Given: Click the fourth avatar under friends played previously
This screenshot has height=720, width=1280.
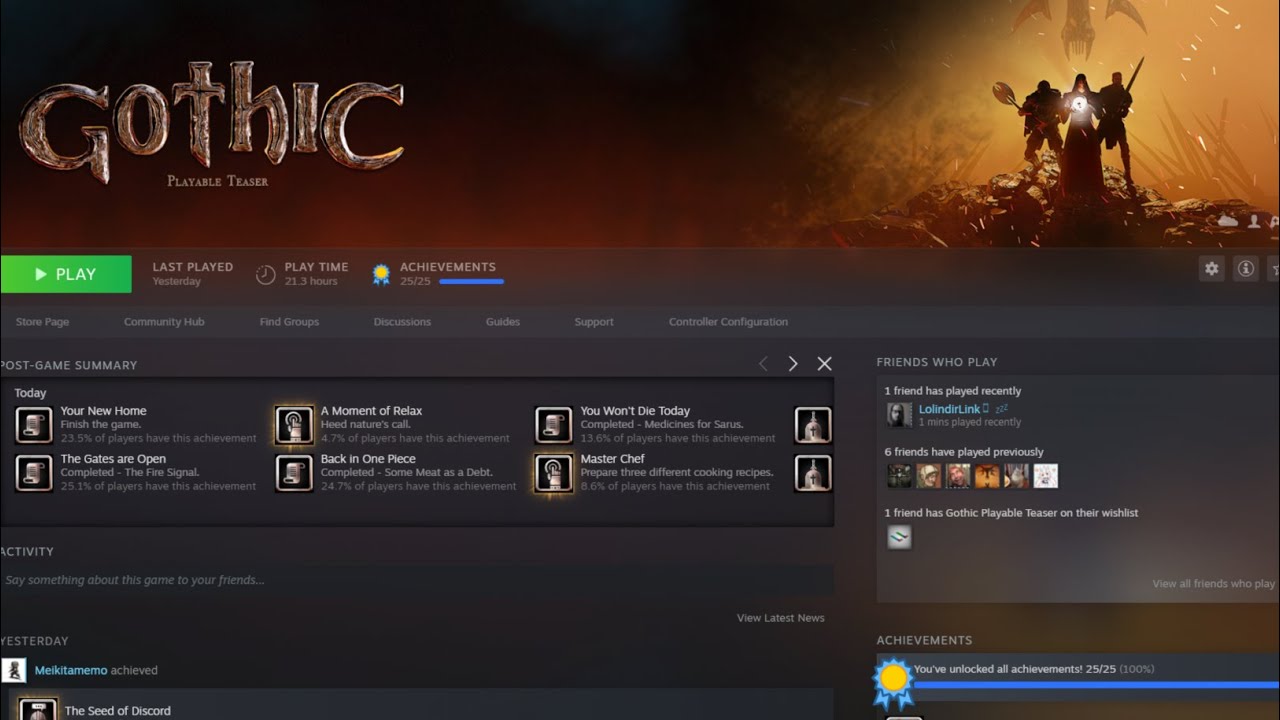Looking at the screenshot, I should [987, 476].
